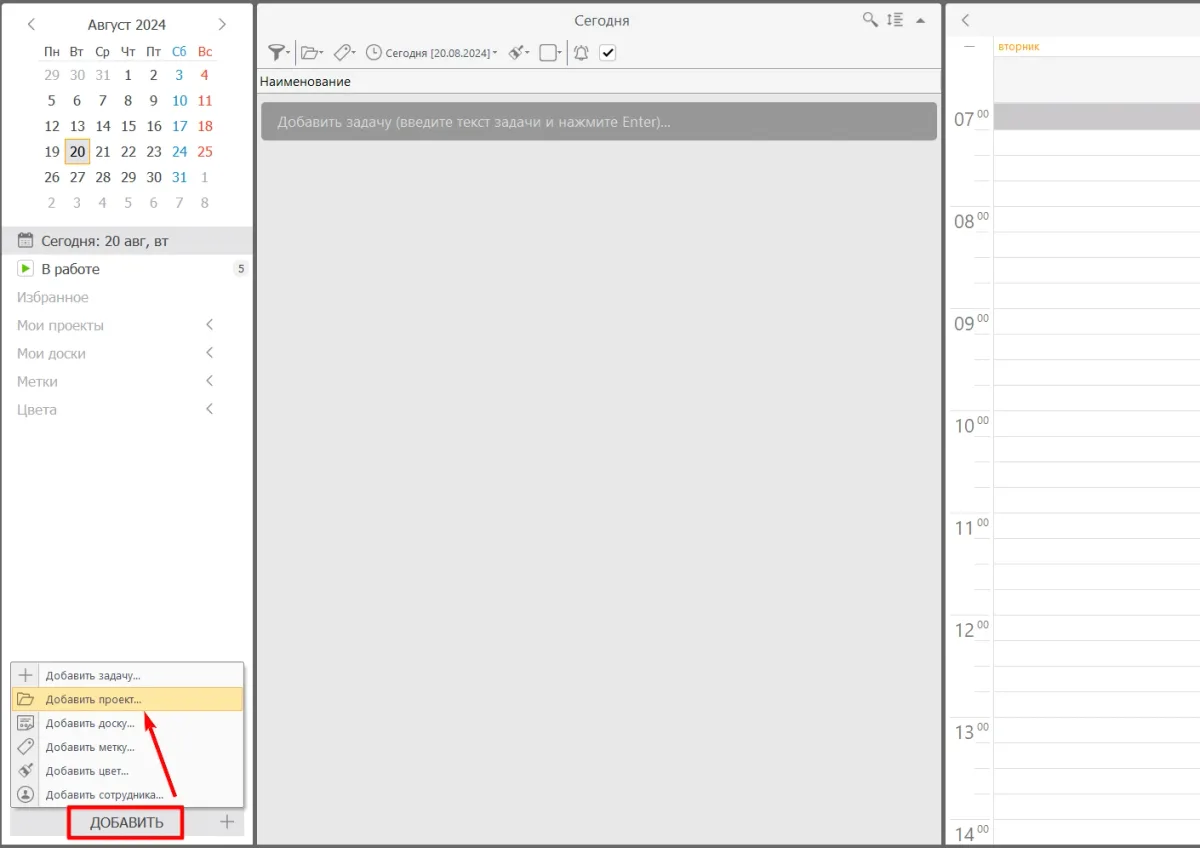
Task: Expand the 'Мои проекты' section
Action: click(209, 325)
